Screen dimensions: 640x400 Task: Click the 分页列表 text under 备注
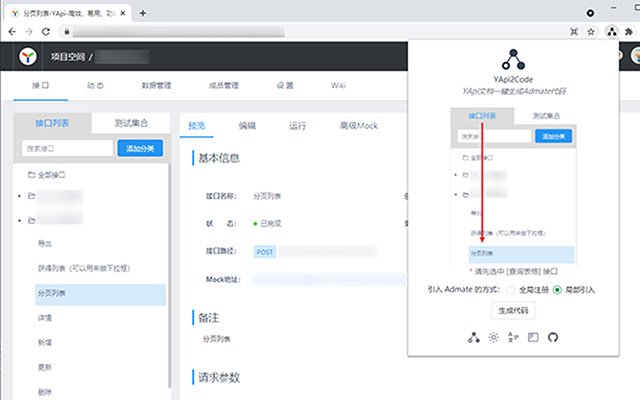[216, 339]
